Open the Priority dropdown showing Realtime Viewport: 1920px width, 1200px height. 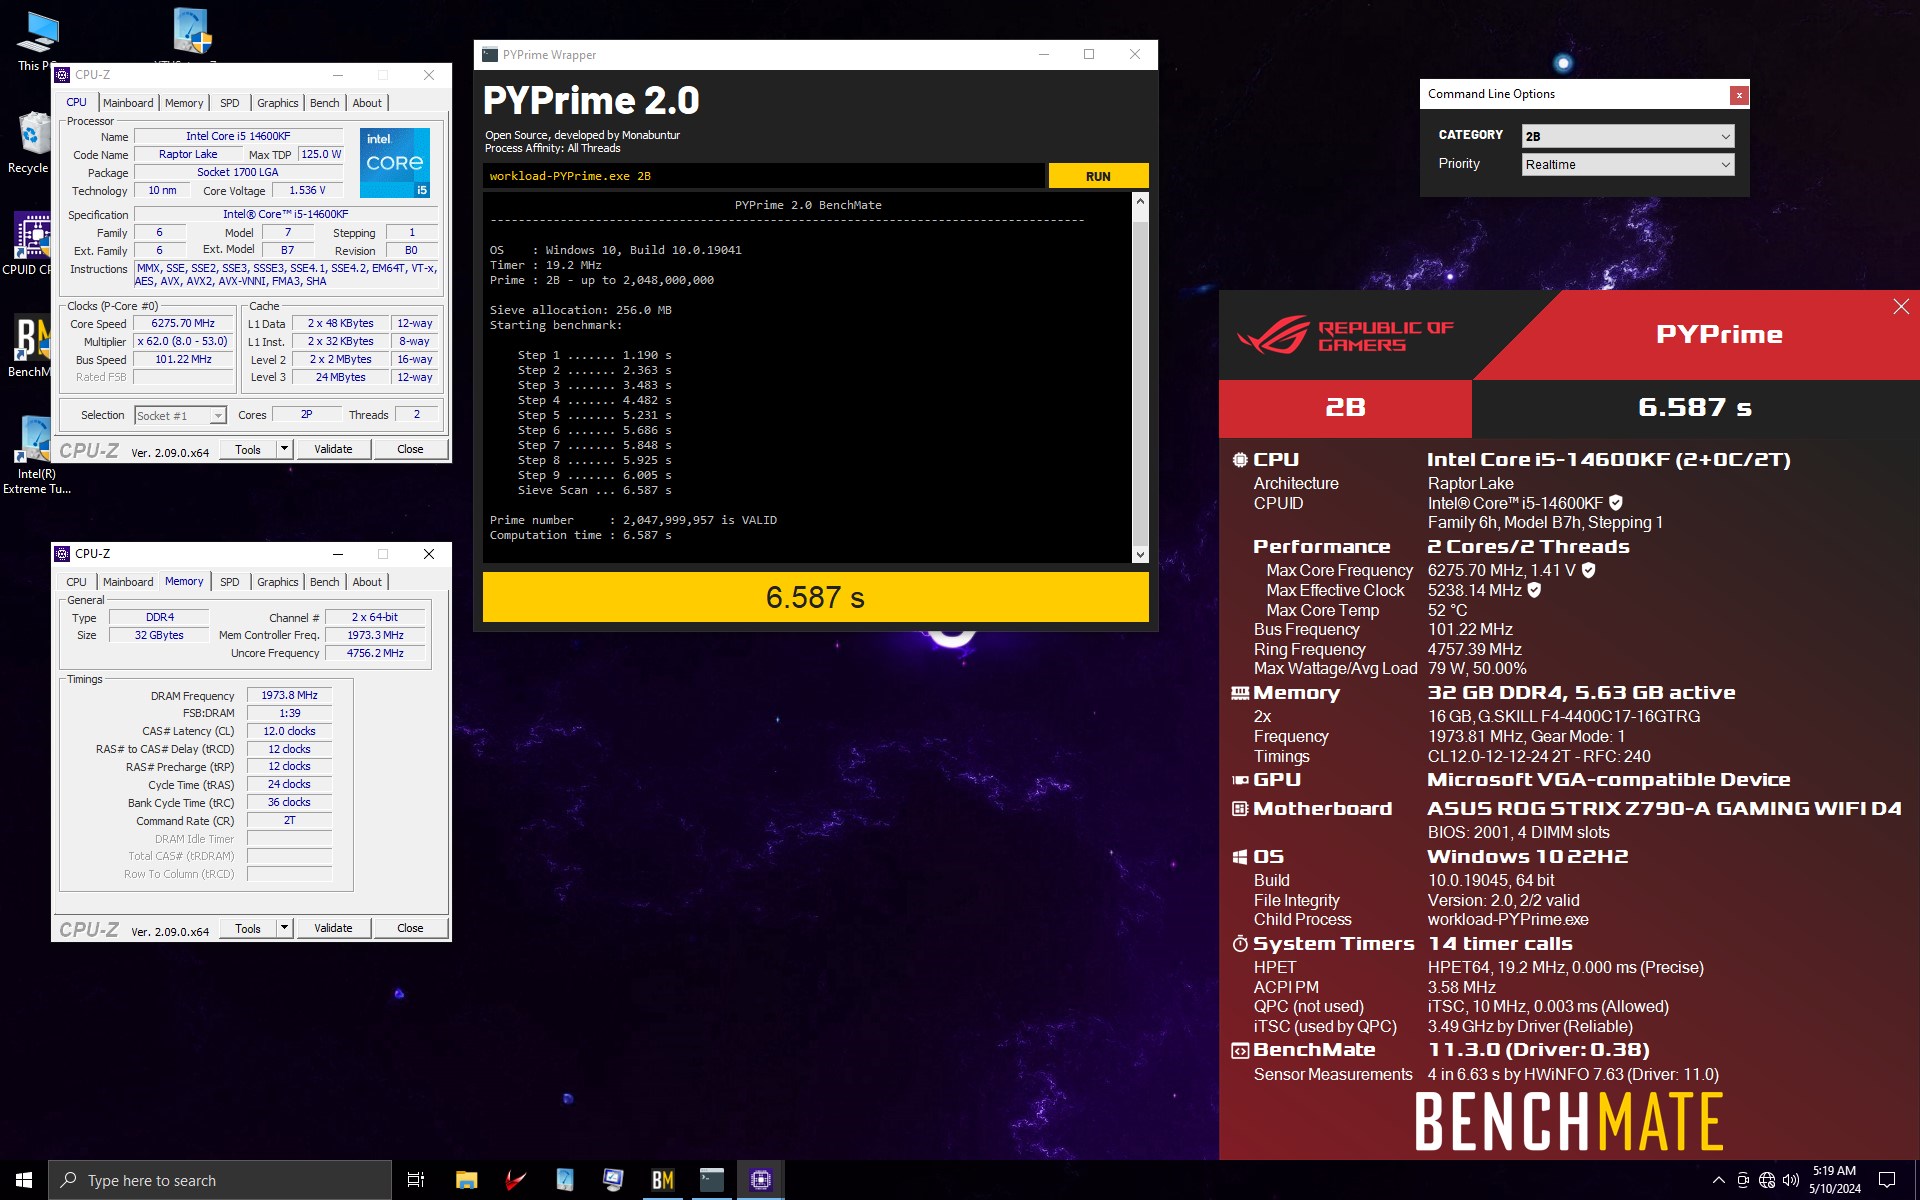(1627, 164)
